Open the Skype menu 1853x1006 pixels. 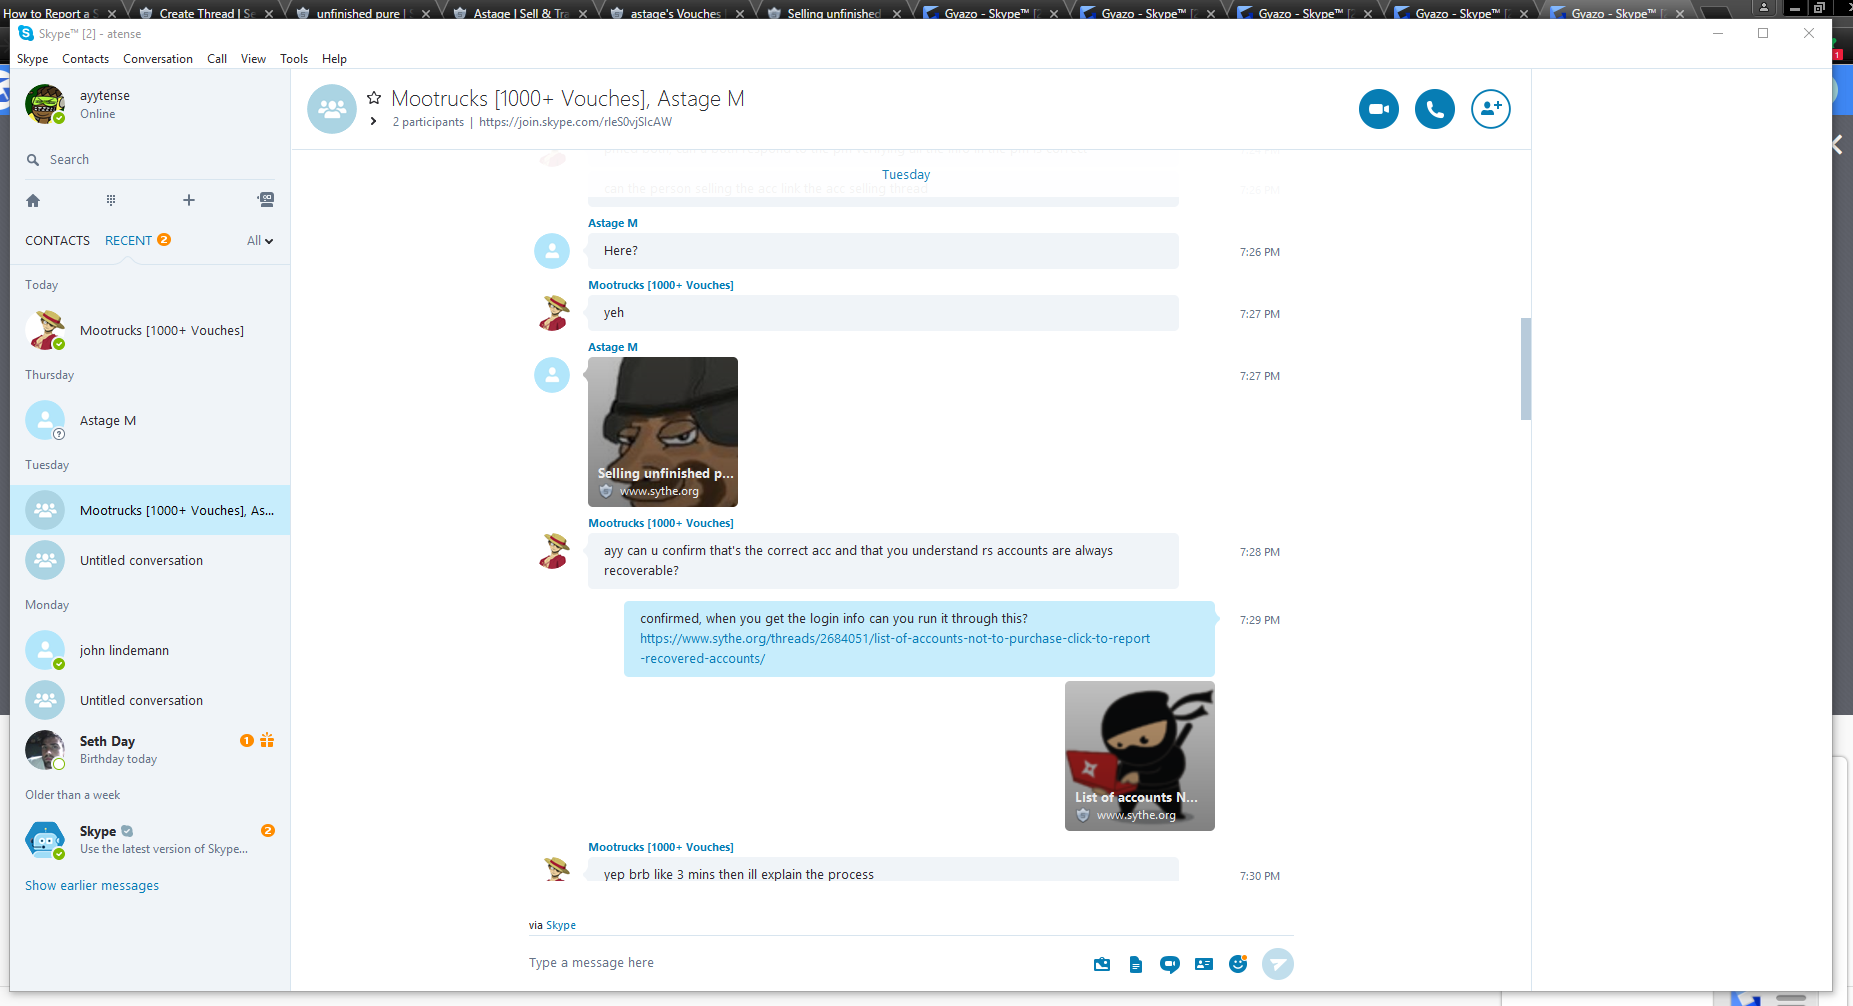click(x=33, y=59)
